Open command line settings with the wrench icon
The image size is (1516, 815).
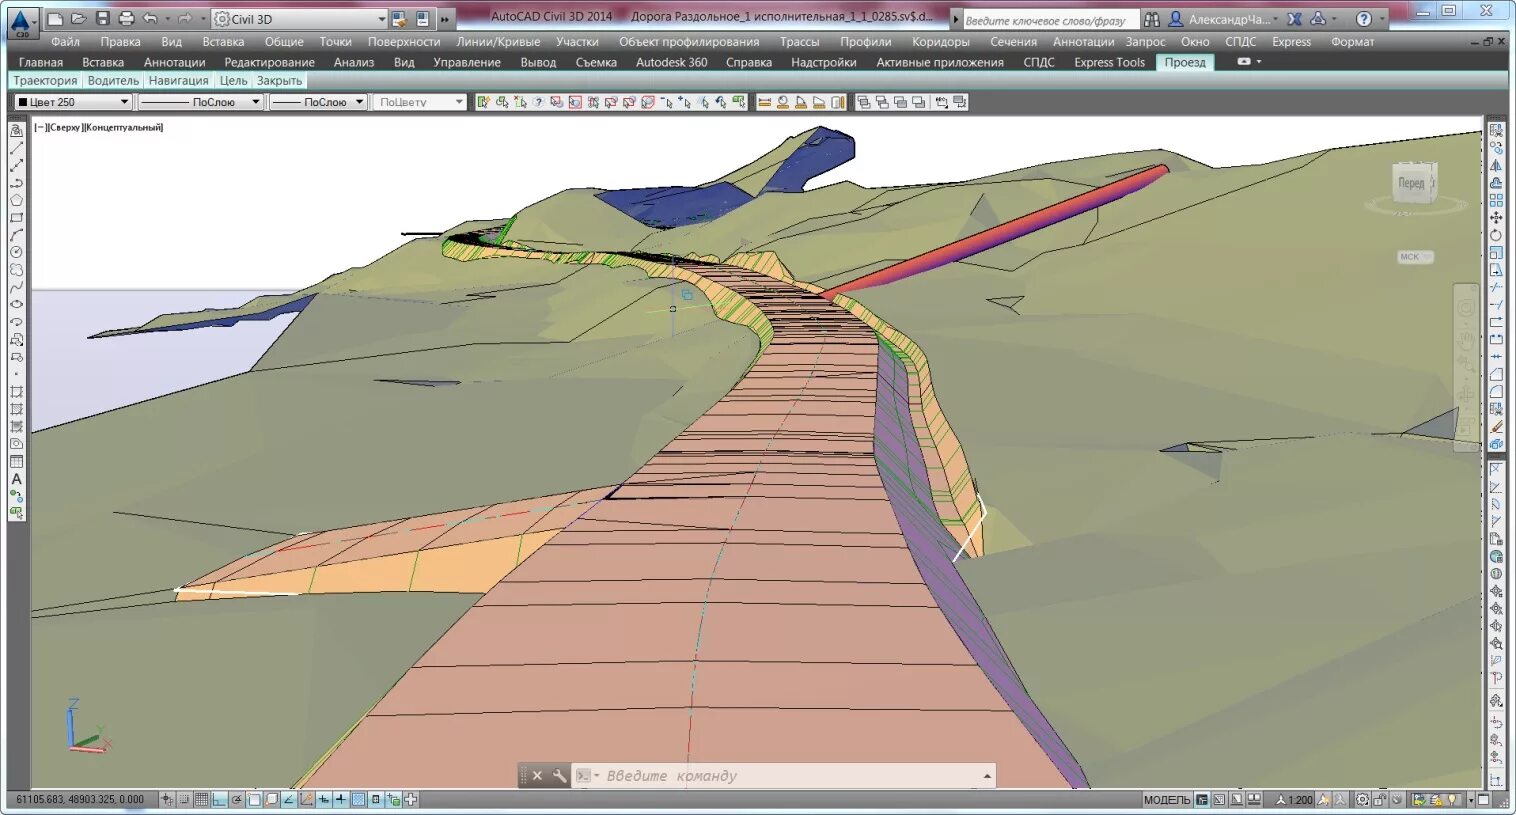pos(559,775)
